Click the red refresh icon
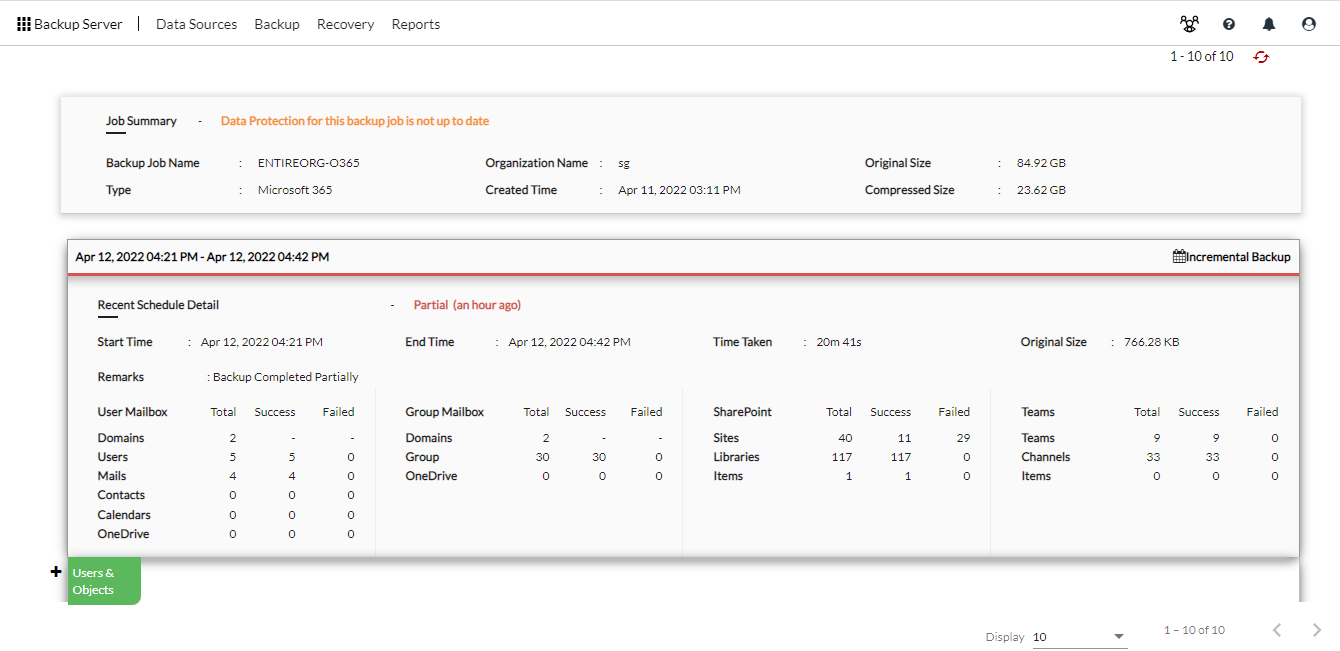1340x651 pixels. tap(1261, 57)
